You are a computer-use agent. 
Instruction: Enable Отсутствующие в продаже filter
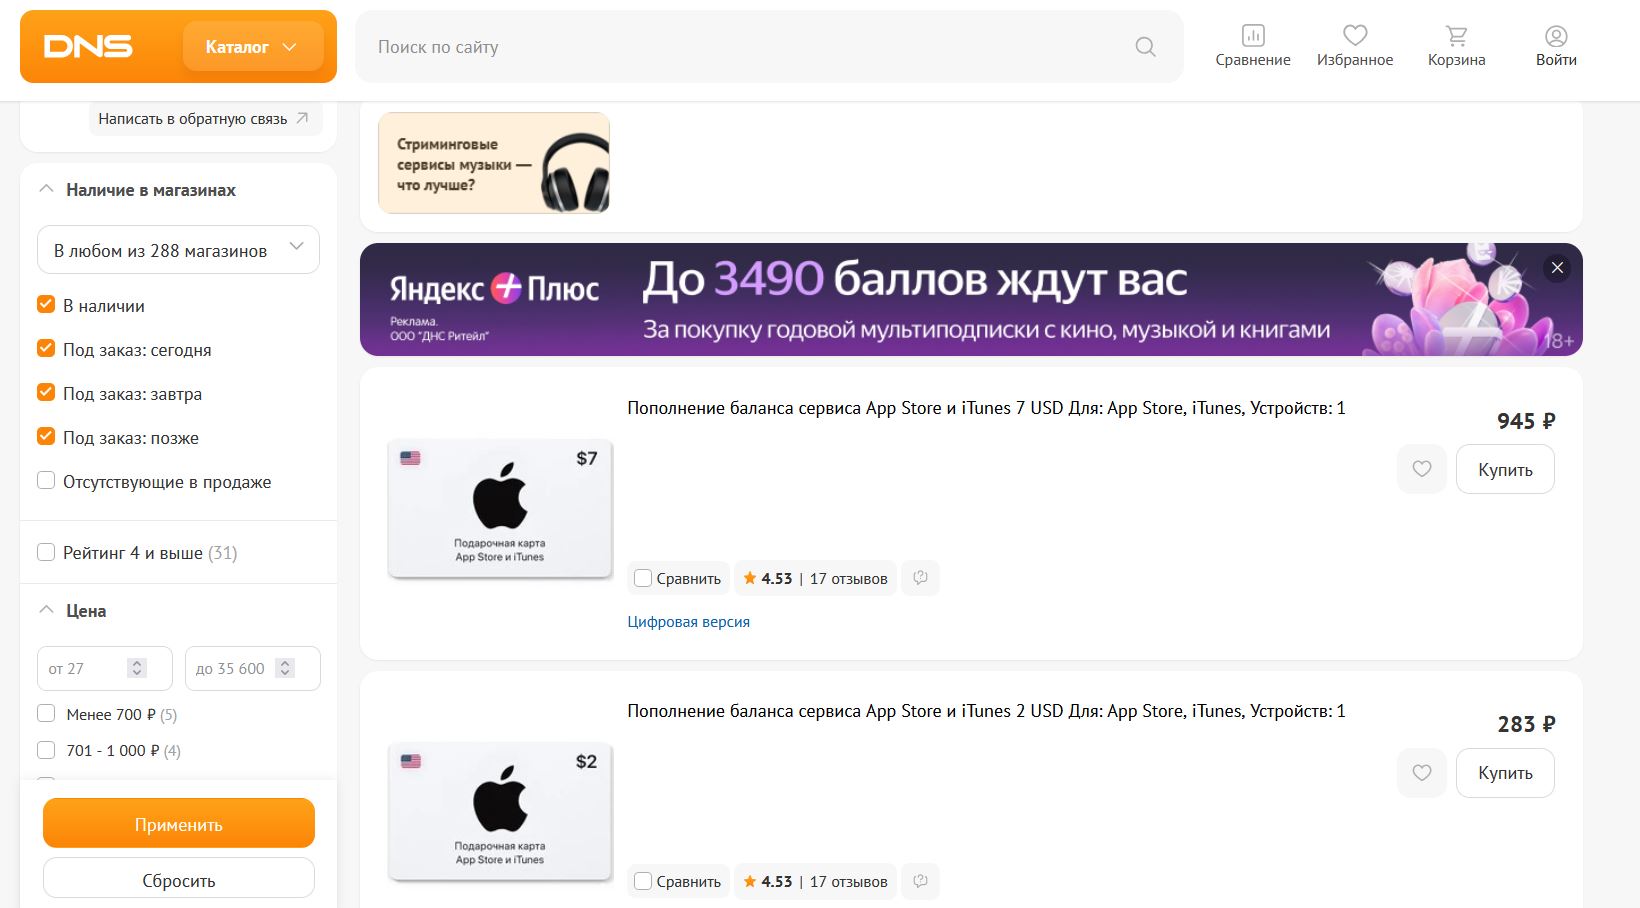(x=45, y=480)
